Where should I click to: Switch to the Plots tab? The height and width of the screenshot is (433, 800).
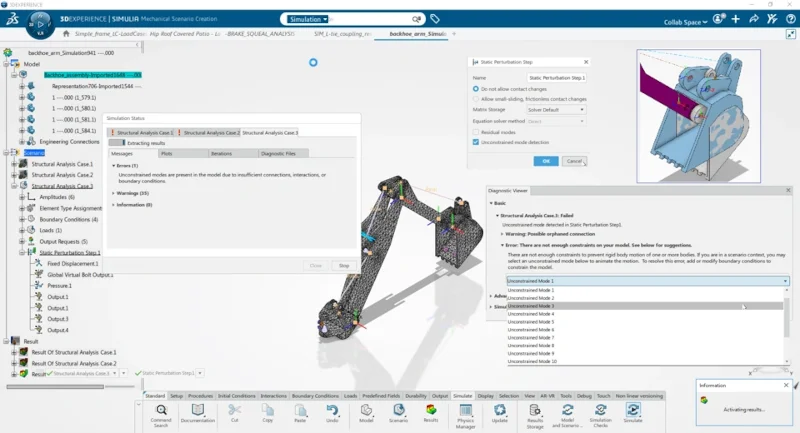[x=182, y=154]
